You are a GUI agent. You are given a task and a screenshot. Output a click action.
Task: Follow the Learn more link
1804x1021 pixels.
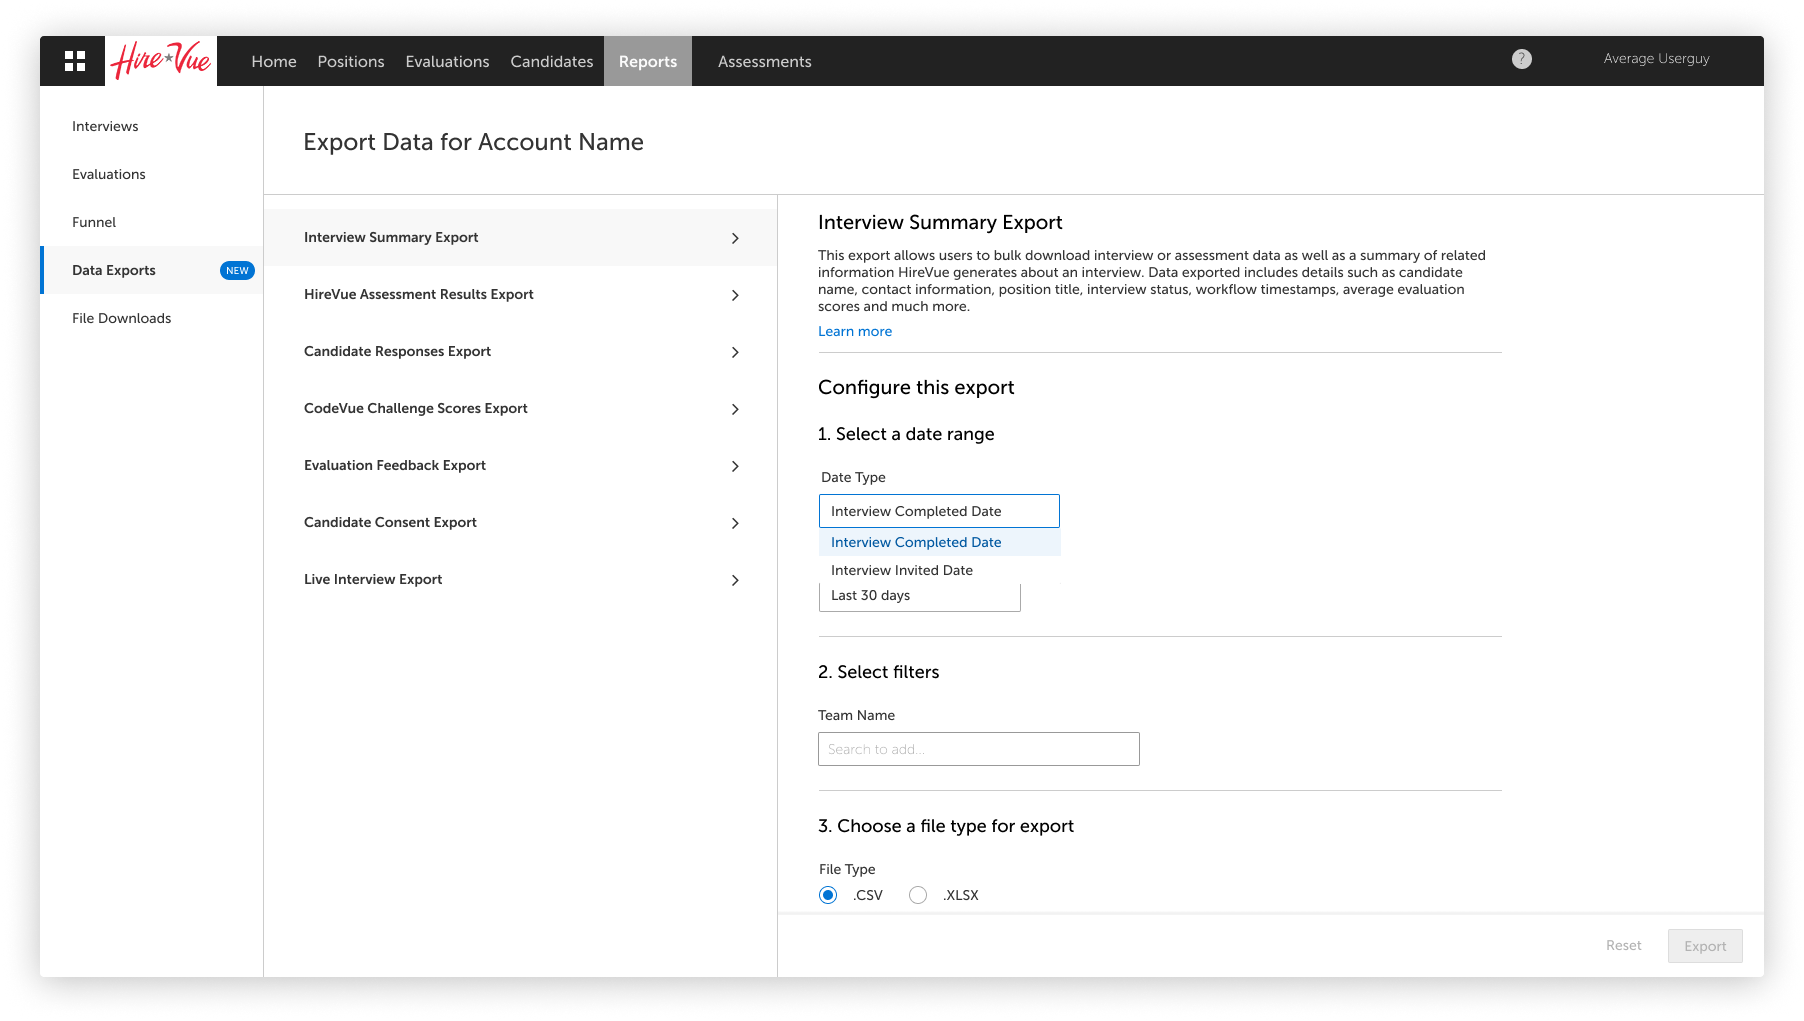pyautogui.click(x=855, y=331)
